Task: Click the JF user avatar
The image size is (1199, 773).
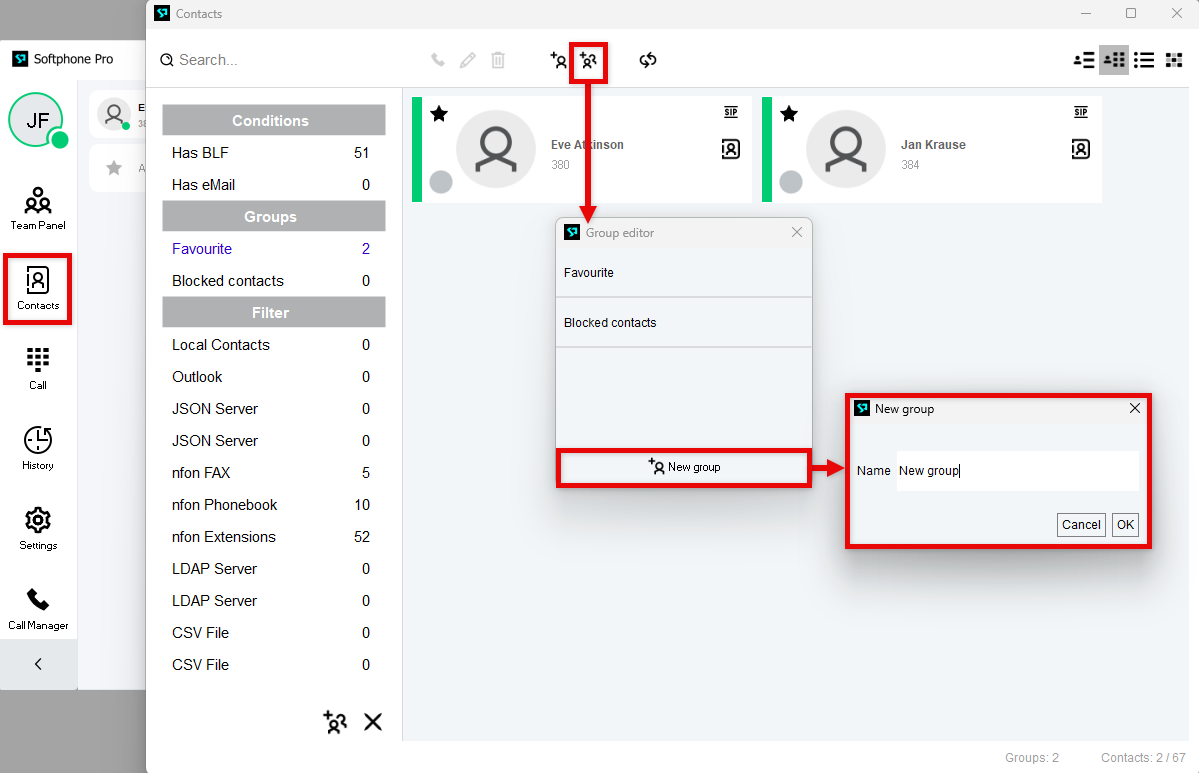Action: pos(36,120)
